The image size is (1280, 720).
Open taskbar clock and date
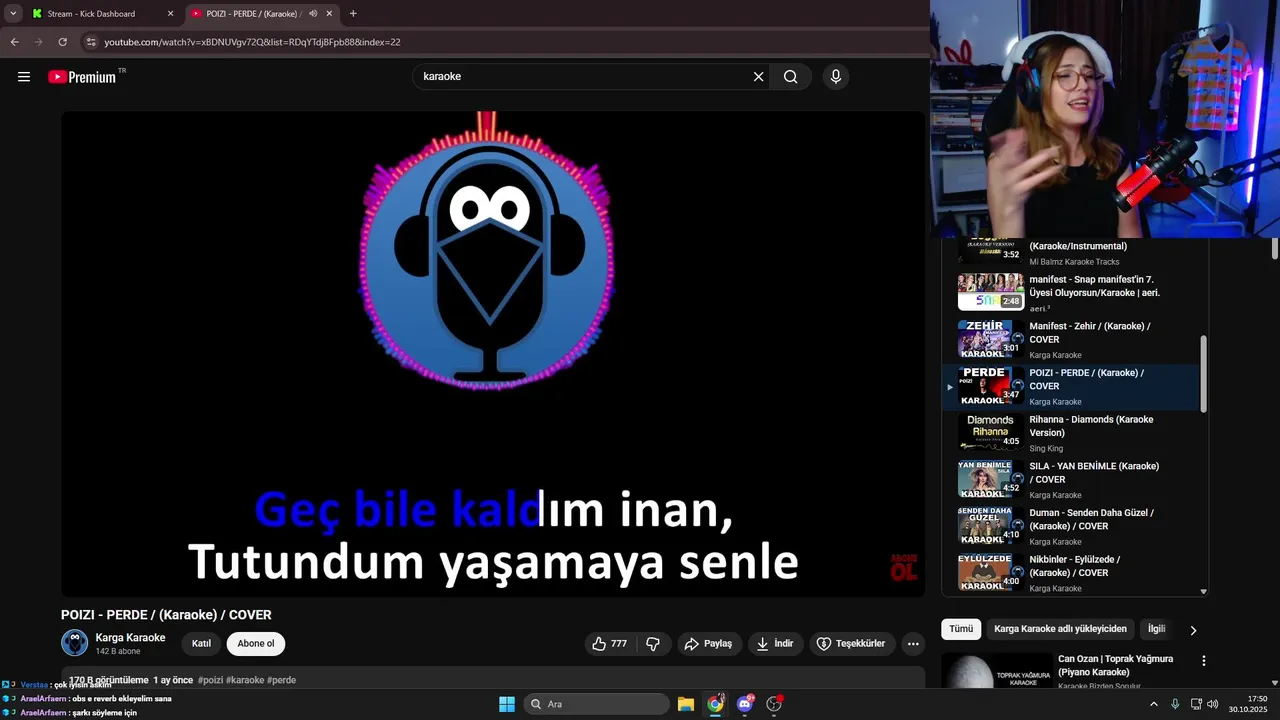(x=1250, y=704)
